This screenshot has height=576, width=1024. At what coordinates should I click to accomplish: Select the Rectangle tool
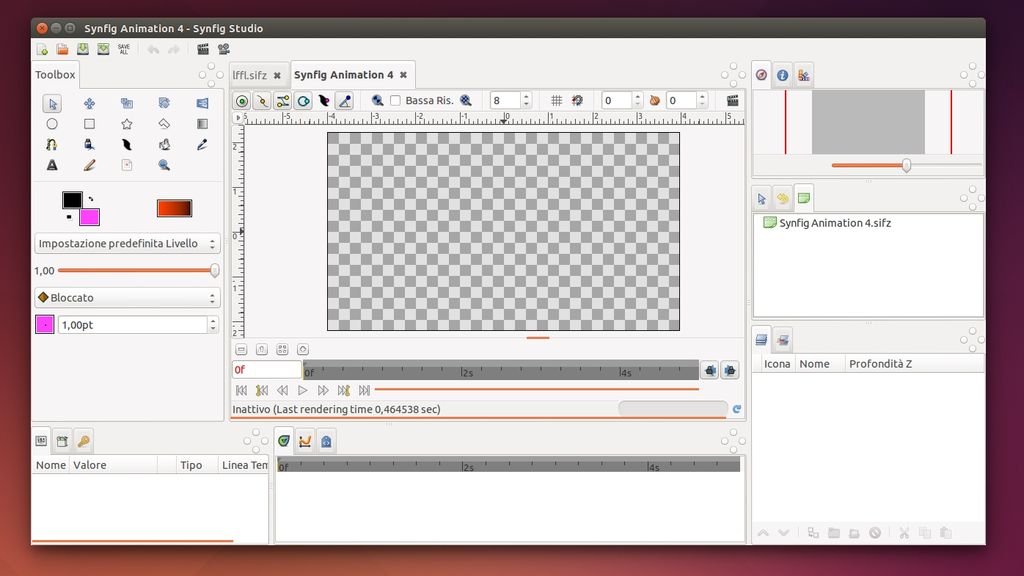tap(89, 124)
